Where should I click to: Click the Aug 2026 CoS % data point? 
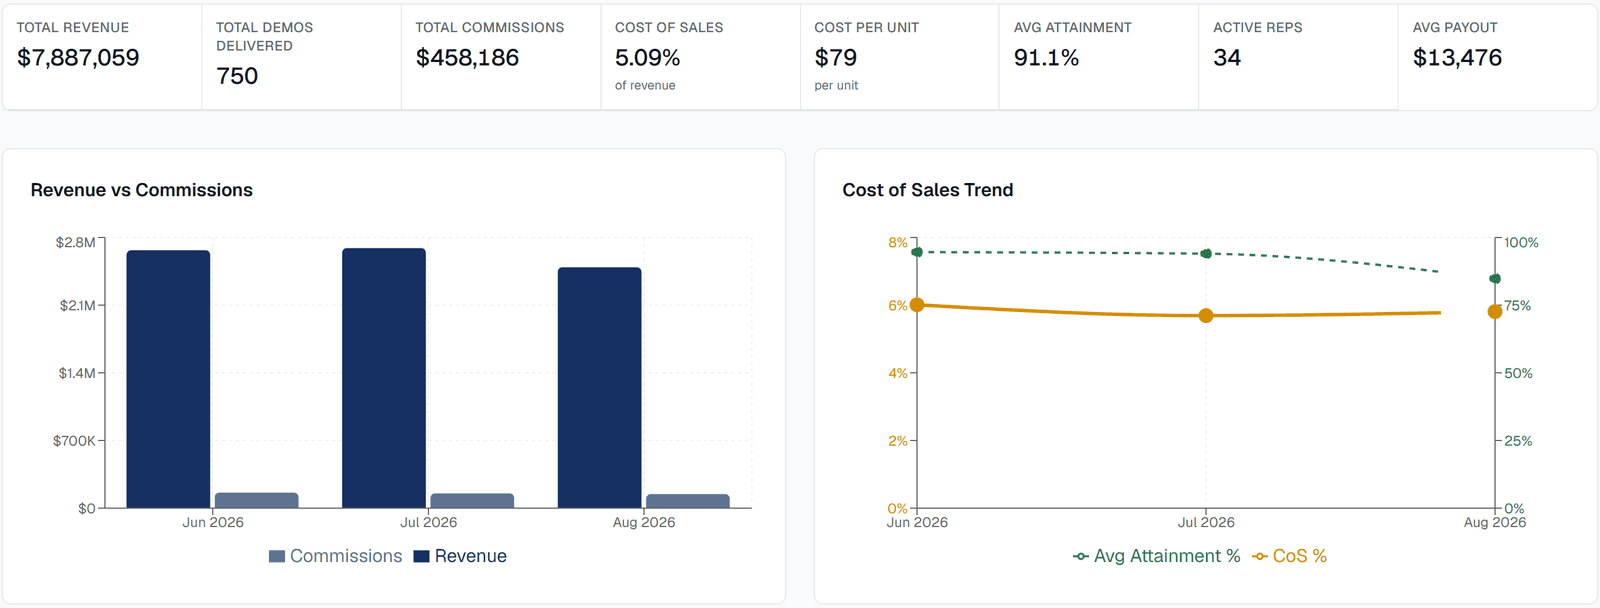point(1495,312)
